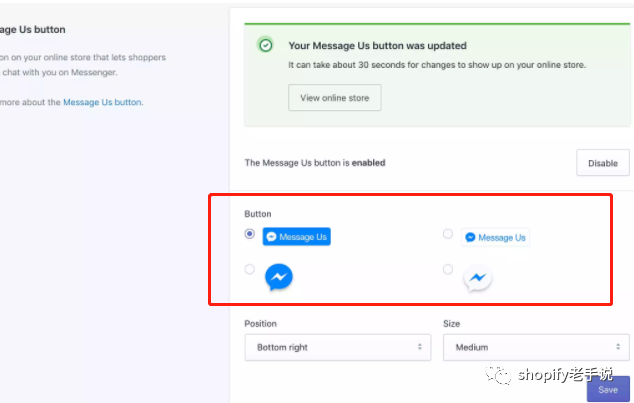
Task: Click View online store button
Action: coord(334,97)
